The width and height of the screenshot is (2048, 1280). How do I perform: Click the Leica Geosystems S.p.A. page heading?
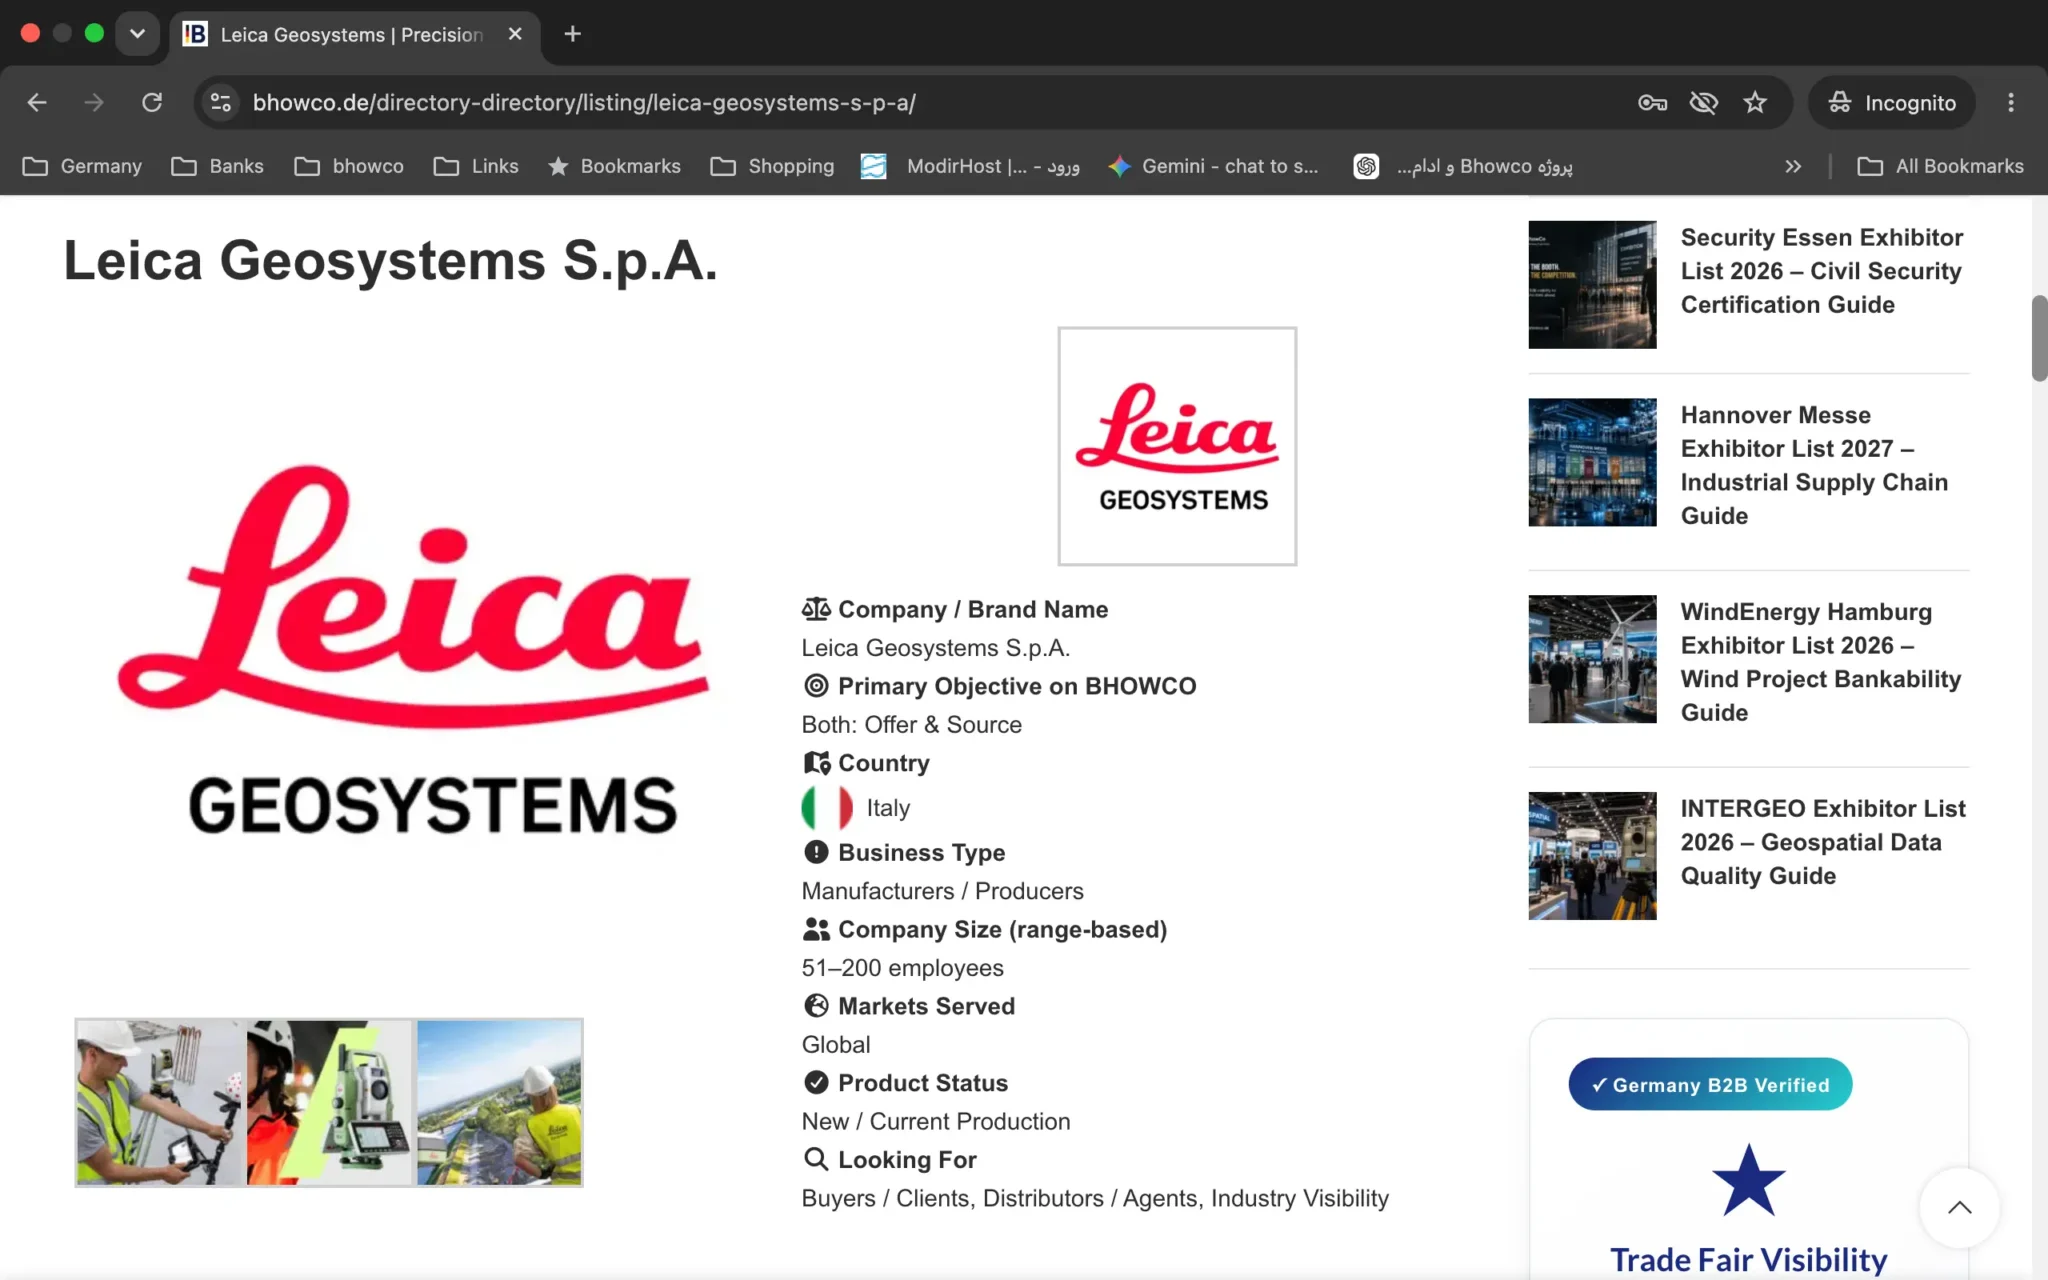(391, 261)
